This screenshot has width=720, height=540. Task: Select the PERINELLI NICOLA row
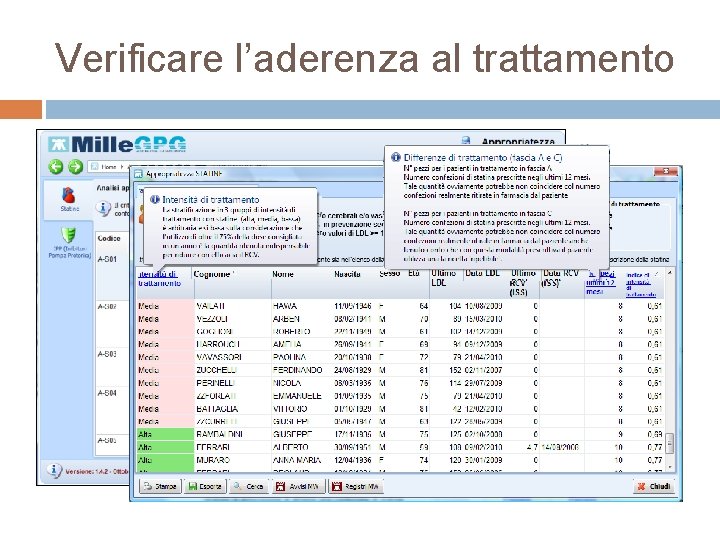tap(400, 383)
